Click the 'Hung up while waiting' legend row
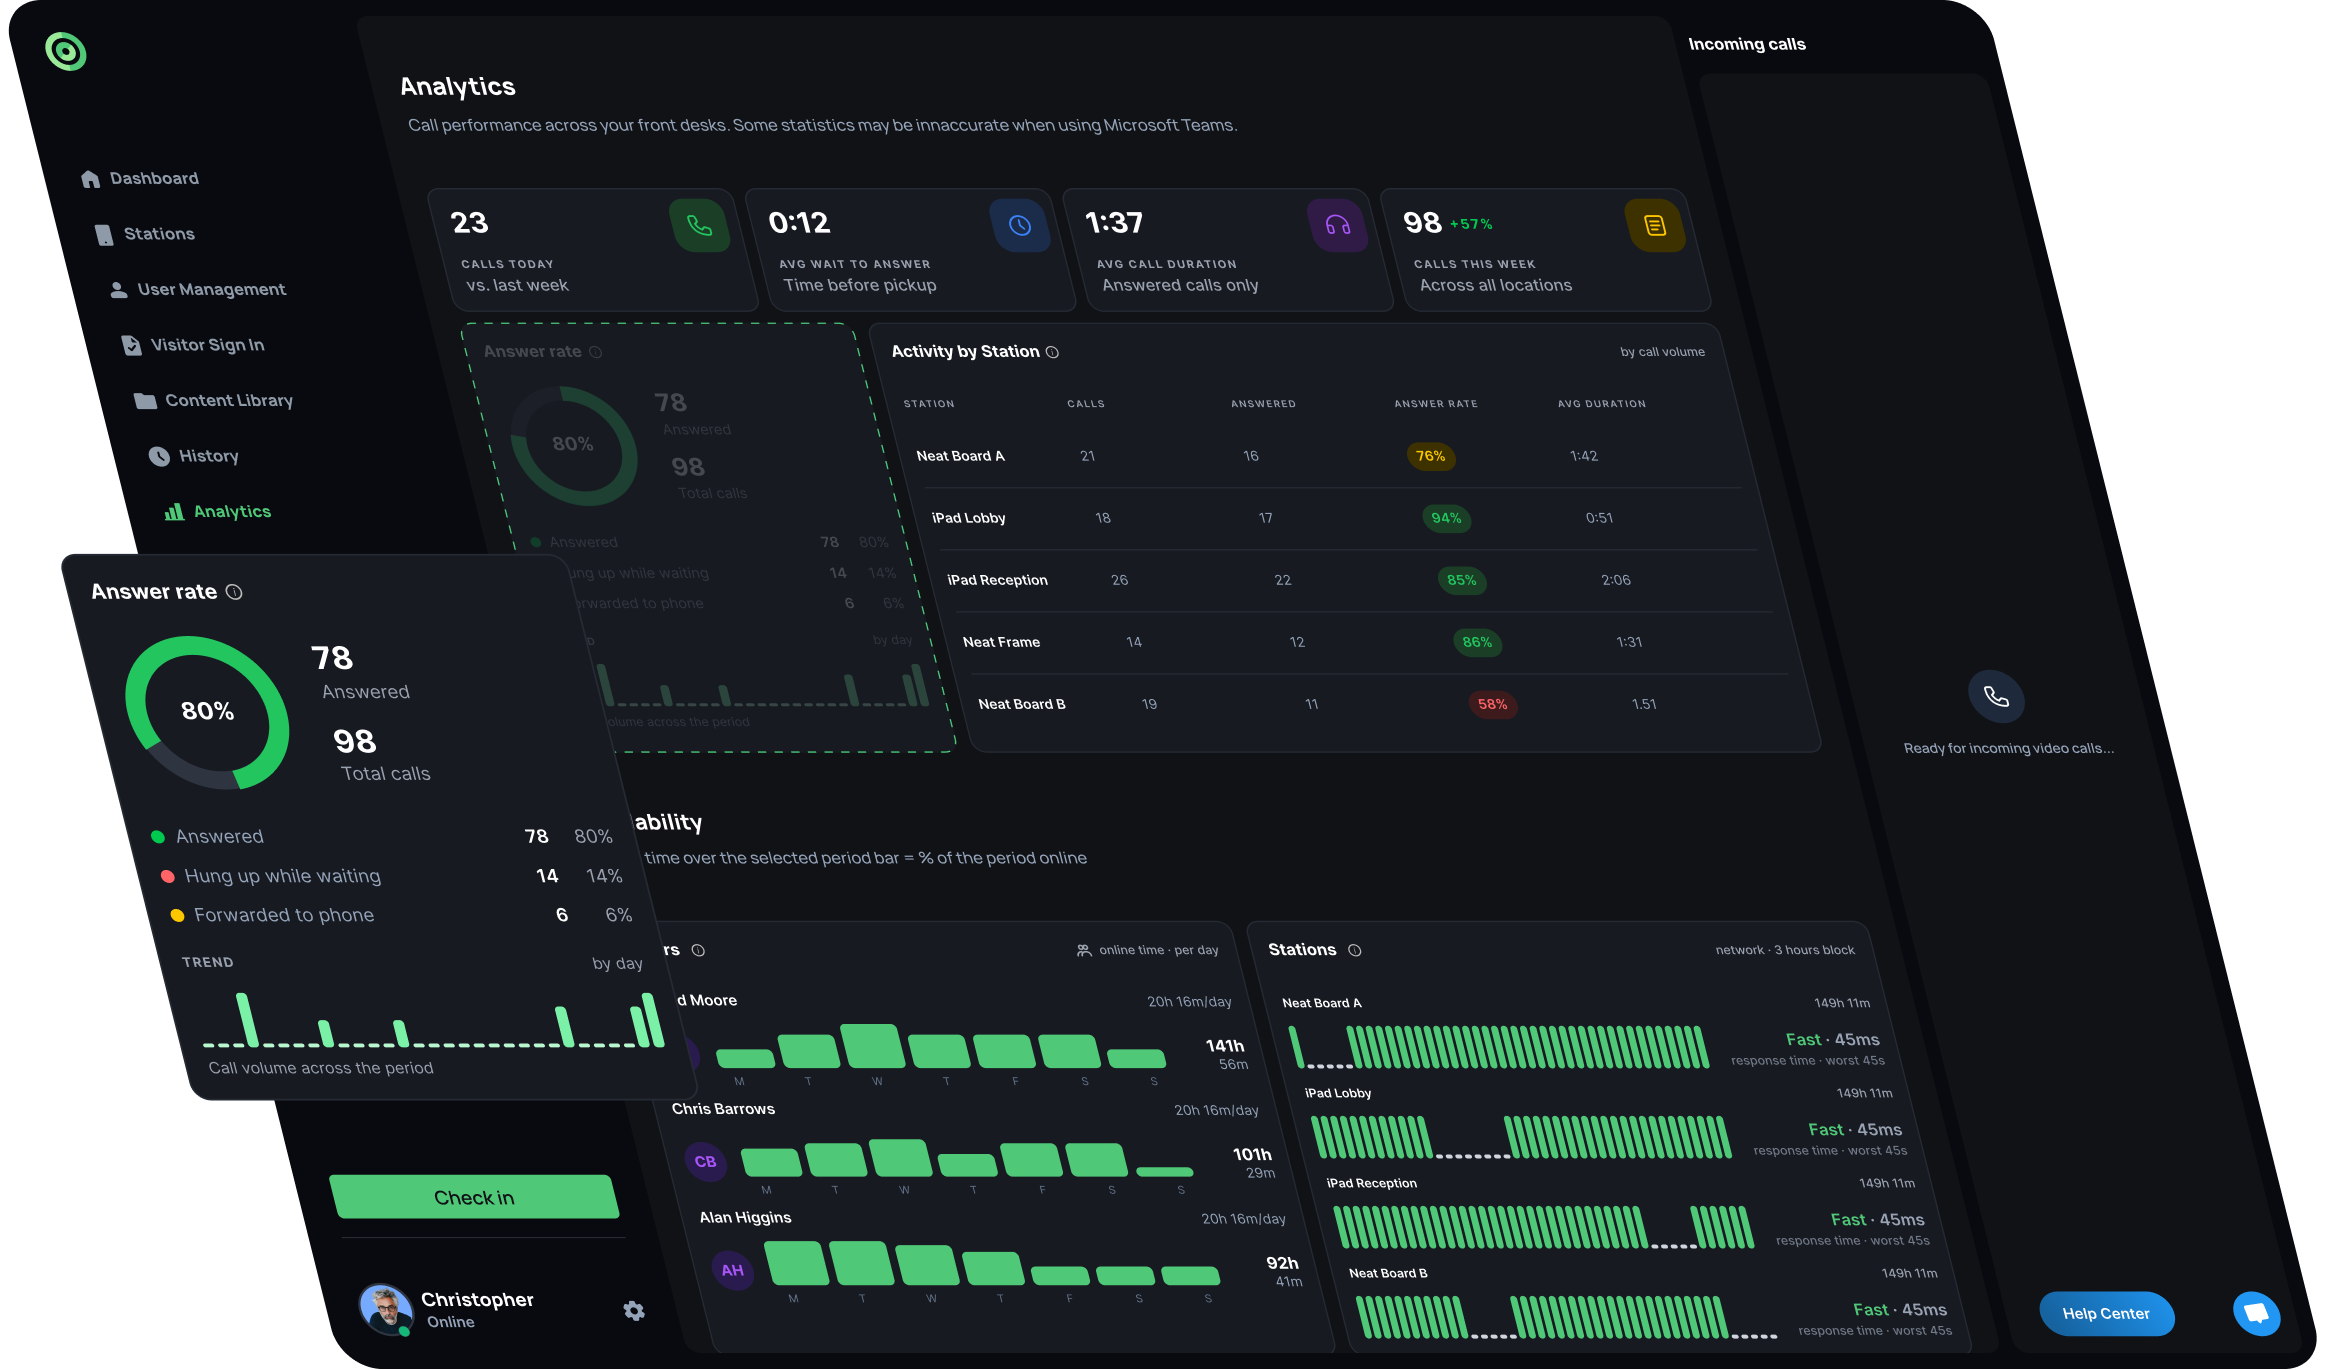Image resolution: width=2326 pixels, height=1370 pixels. point(393,876)
